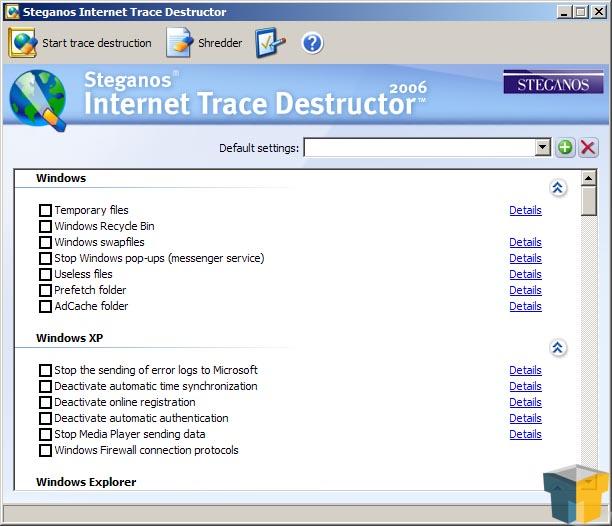Enable Deactivate automatic time synchronization checkbox

[45, 386]
